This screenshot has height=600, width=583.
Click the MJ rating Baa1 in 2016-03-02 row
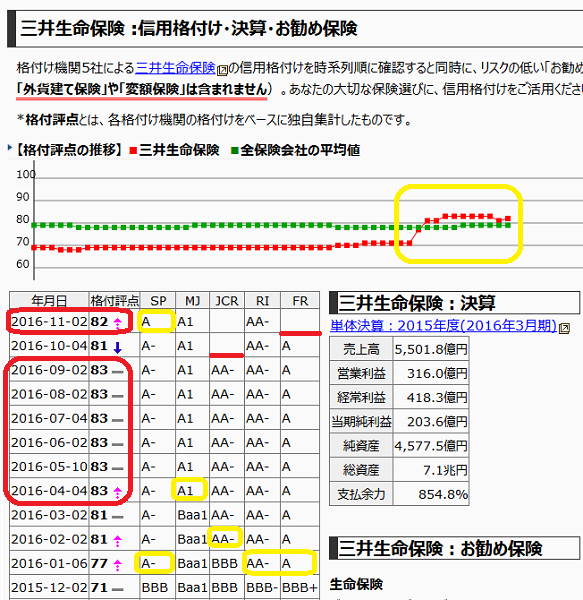pyautogui.click(x=192, y=515)
